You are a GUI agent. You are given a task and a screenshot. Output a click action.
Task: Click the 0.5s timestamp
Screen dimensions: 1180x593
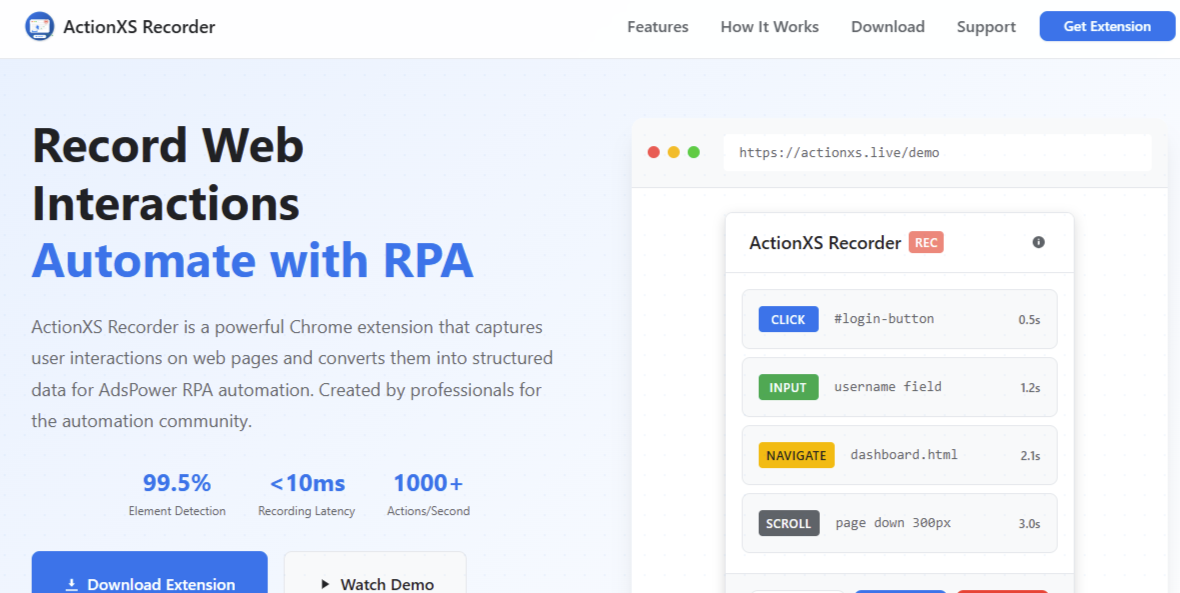click(x=1029, y=320)
